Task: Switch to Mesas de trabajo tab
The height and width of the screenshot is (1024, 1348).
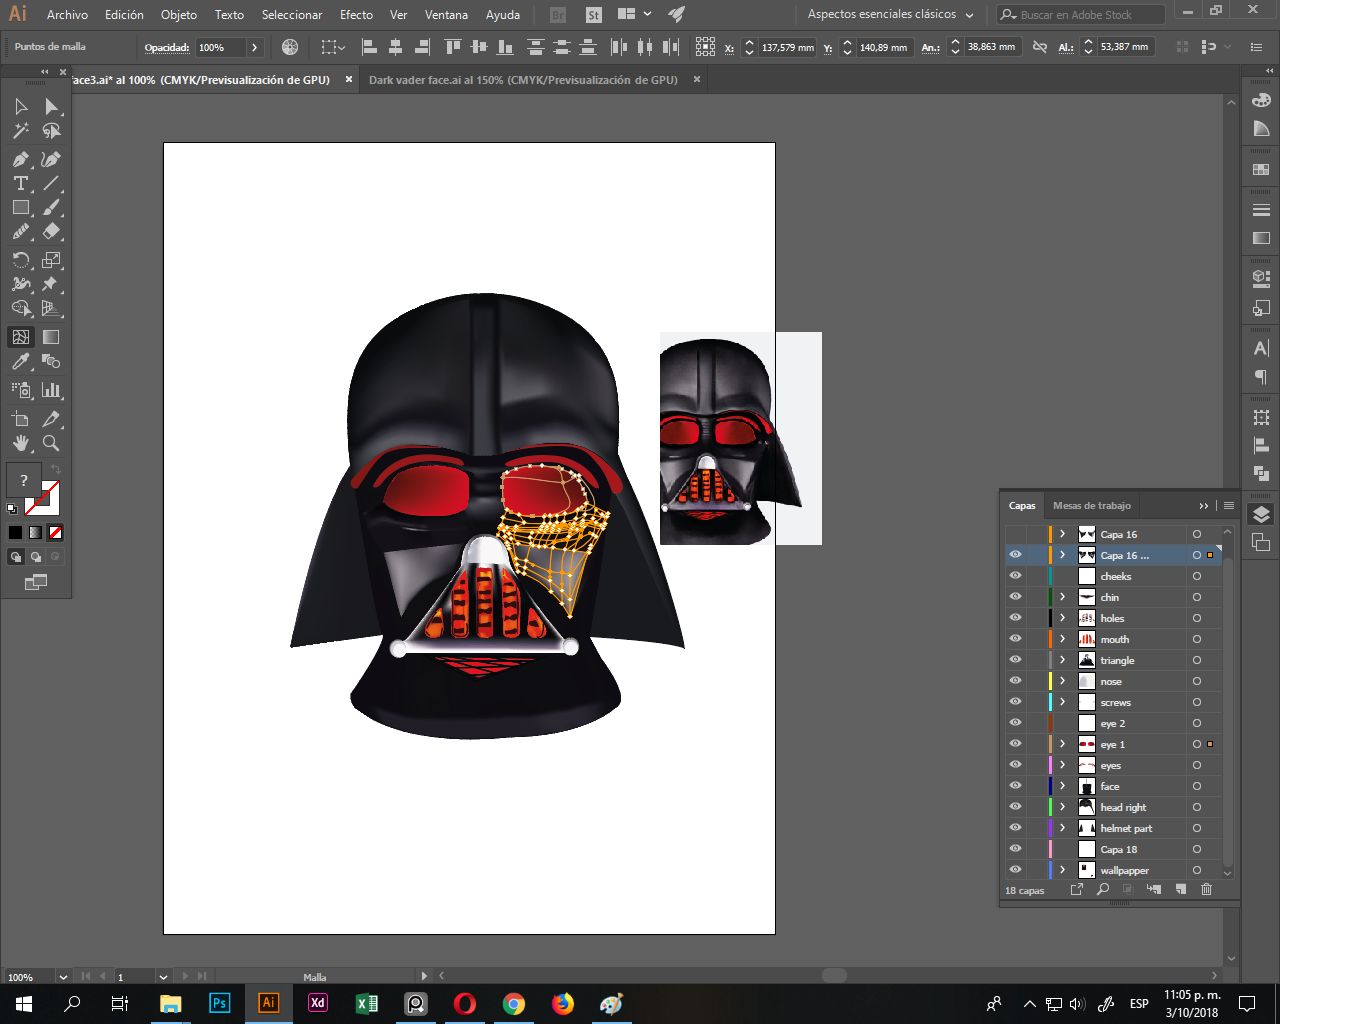Action: click(1092, 505)
